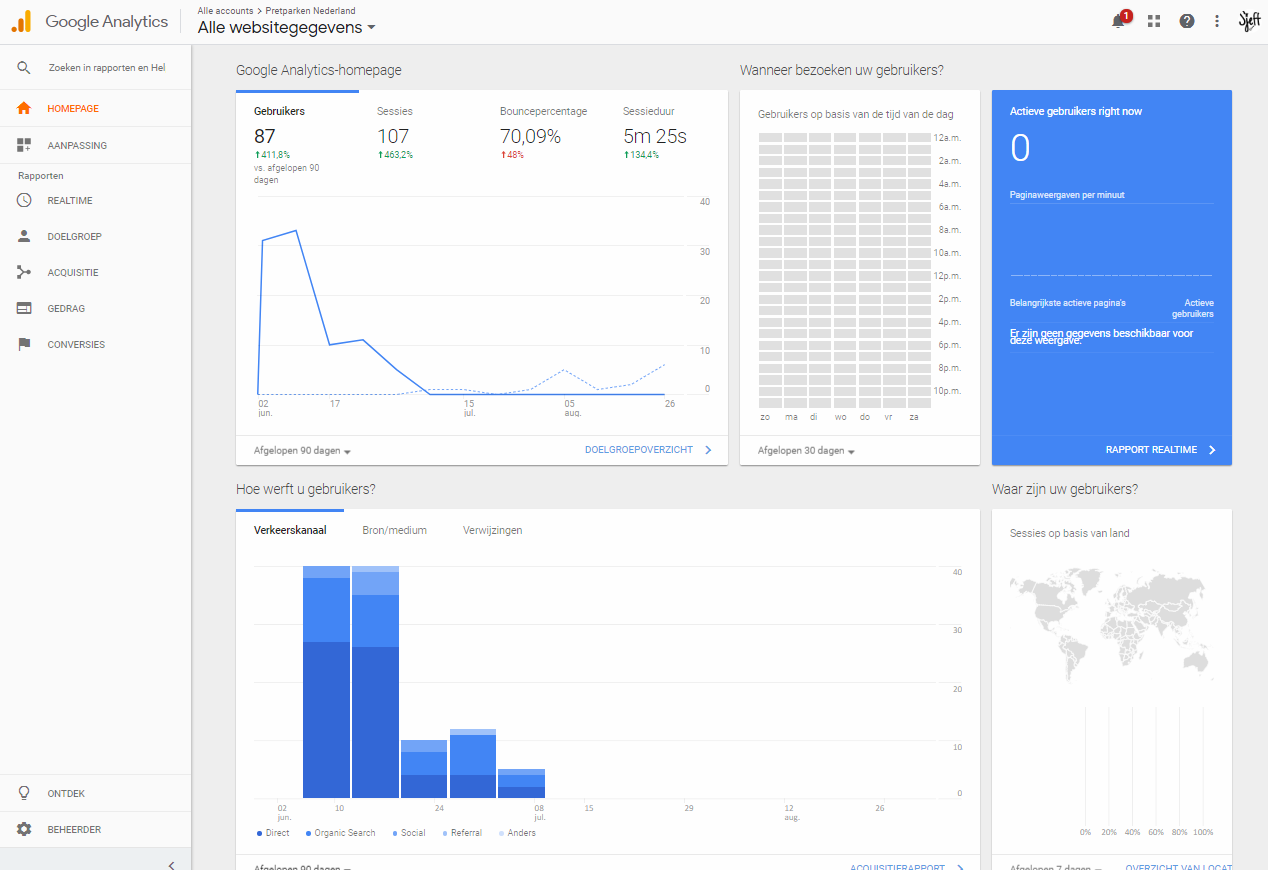This screenshot has height=870, width=1268.
Task: Click the Aanpassing dashboard icon
Action: [24, 146]
